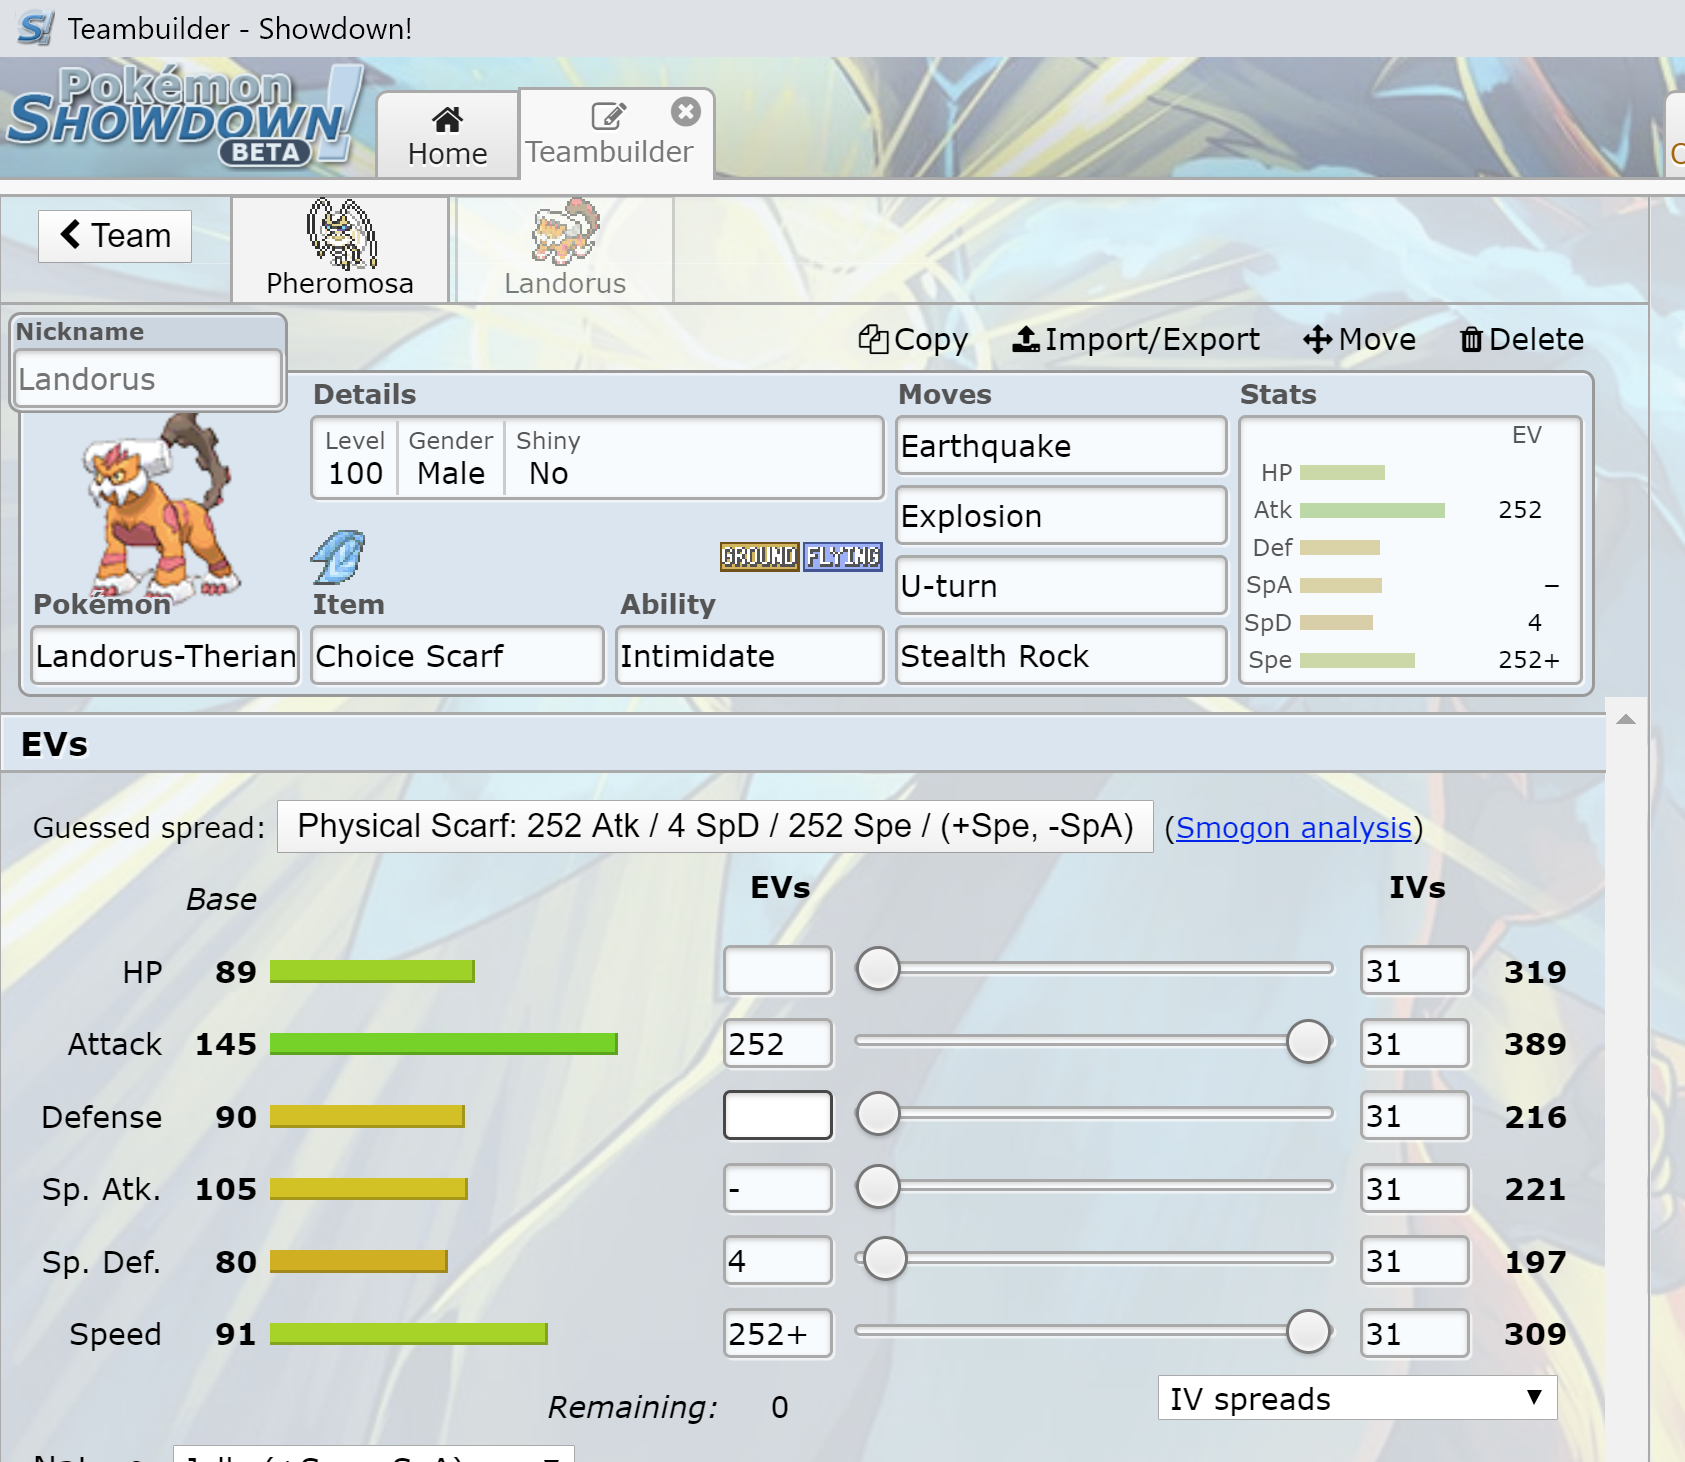This screenshot has height=1462, width=1685.
Task: Click the HP EV slider handle
Action: pos(878,969)
